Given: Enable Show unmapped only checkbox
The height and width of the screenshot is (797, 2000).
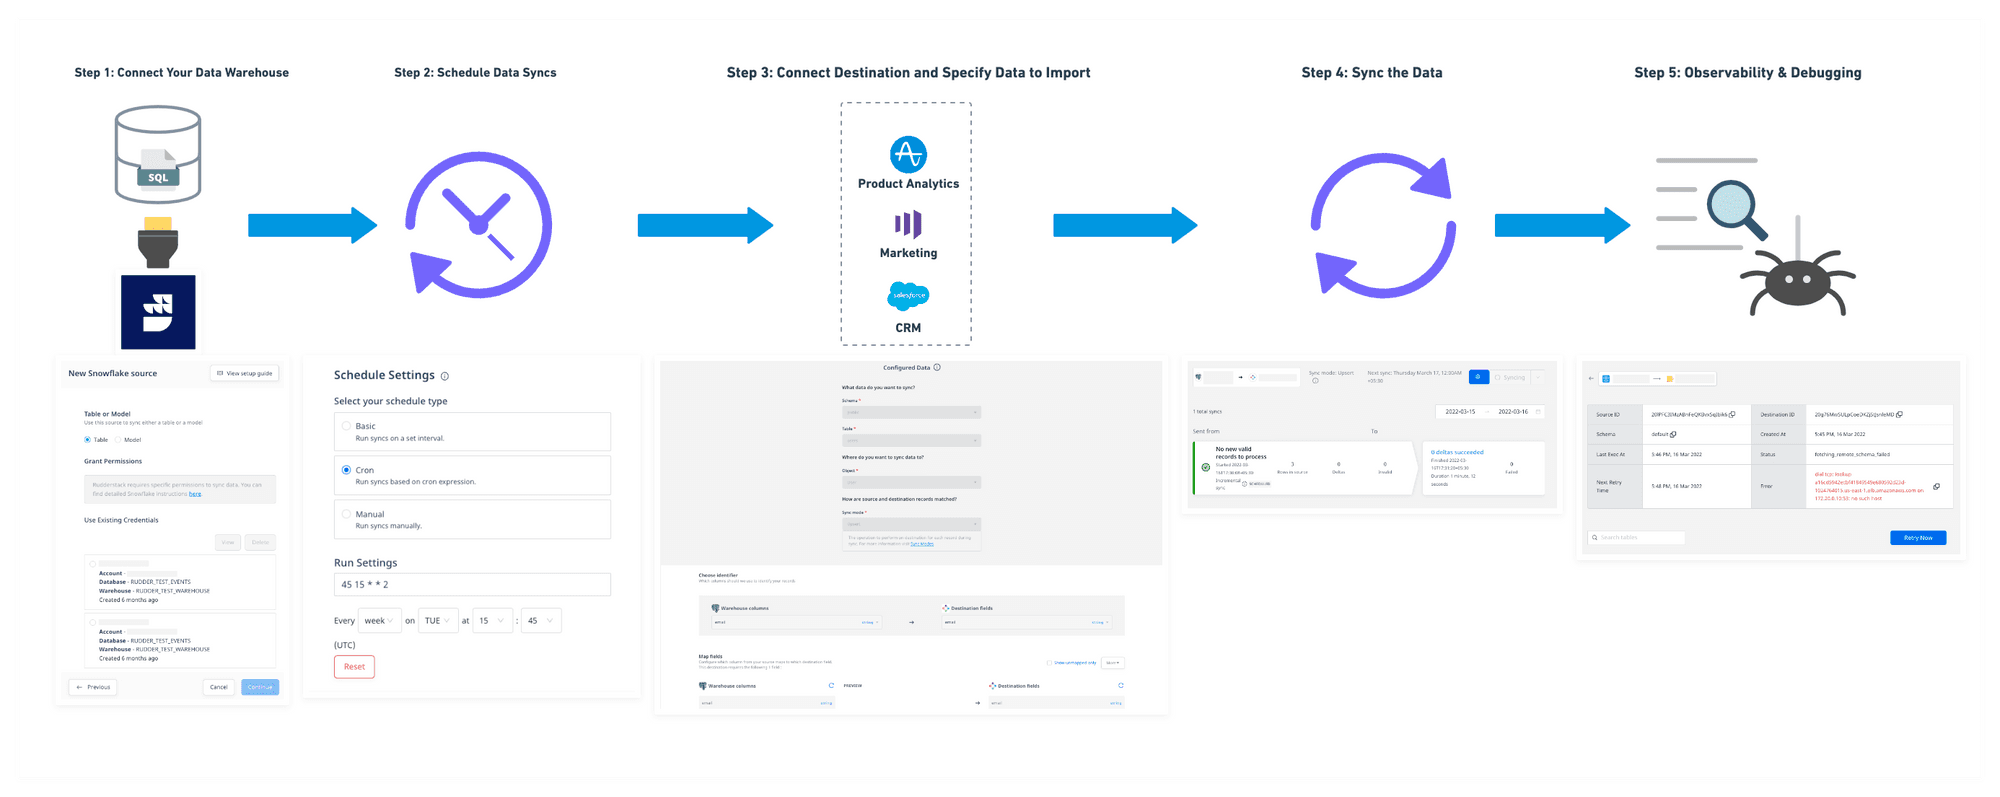Looking at the screenshot, I should 1049,662.
